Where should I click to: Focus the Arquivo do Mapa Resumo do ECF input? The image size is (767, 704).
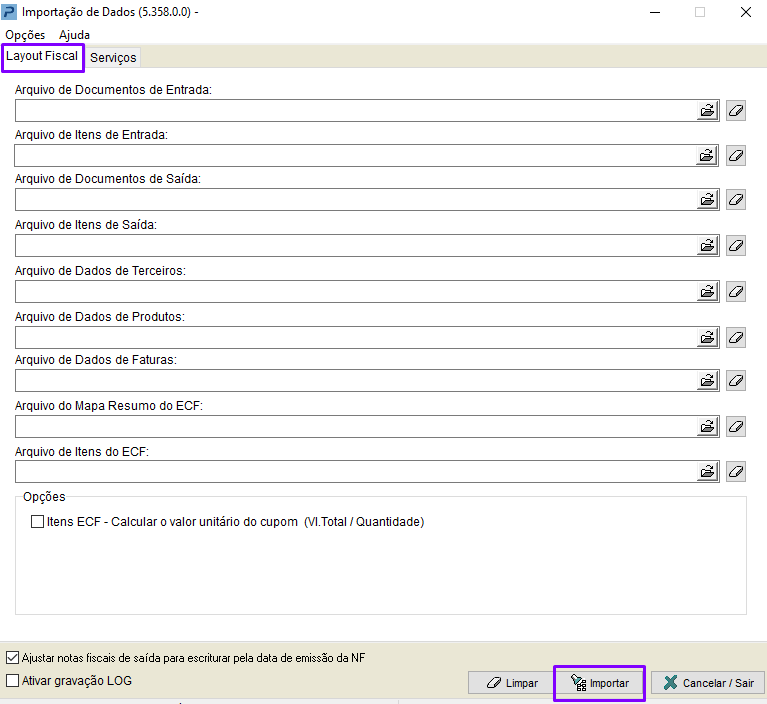(x=356, y=427)
